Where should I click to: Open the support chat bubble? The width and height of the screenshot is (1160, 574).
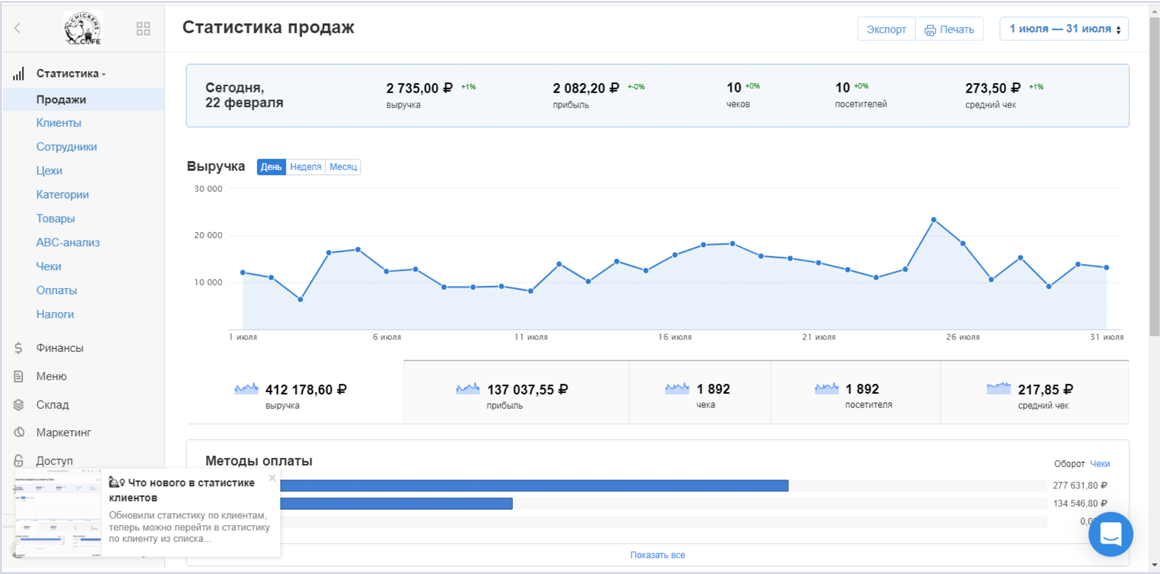(x=1110, y=534)
